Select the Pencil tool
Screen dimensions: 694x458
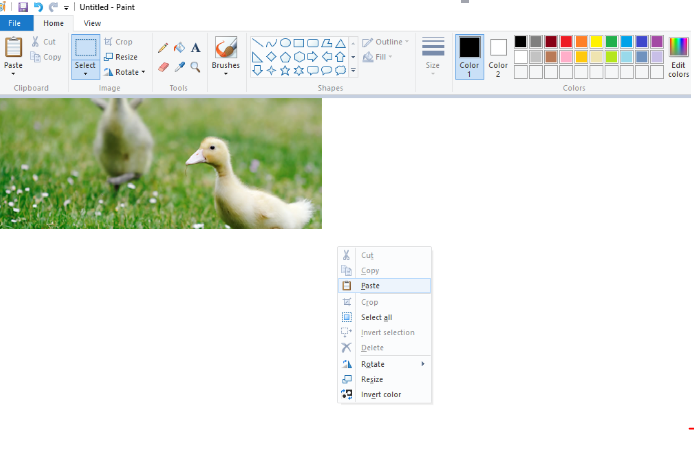(163, 47)
